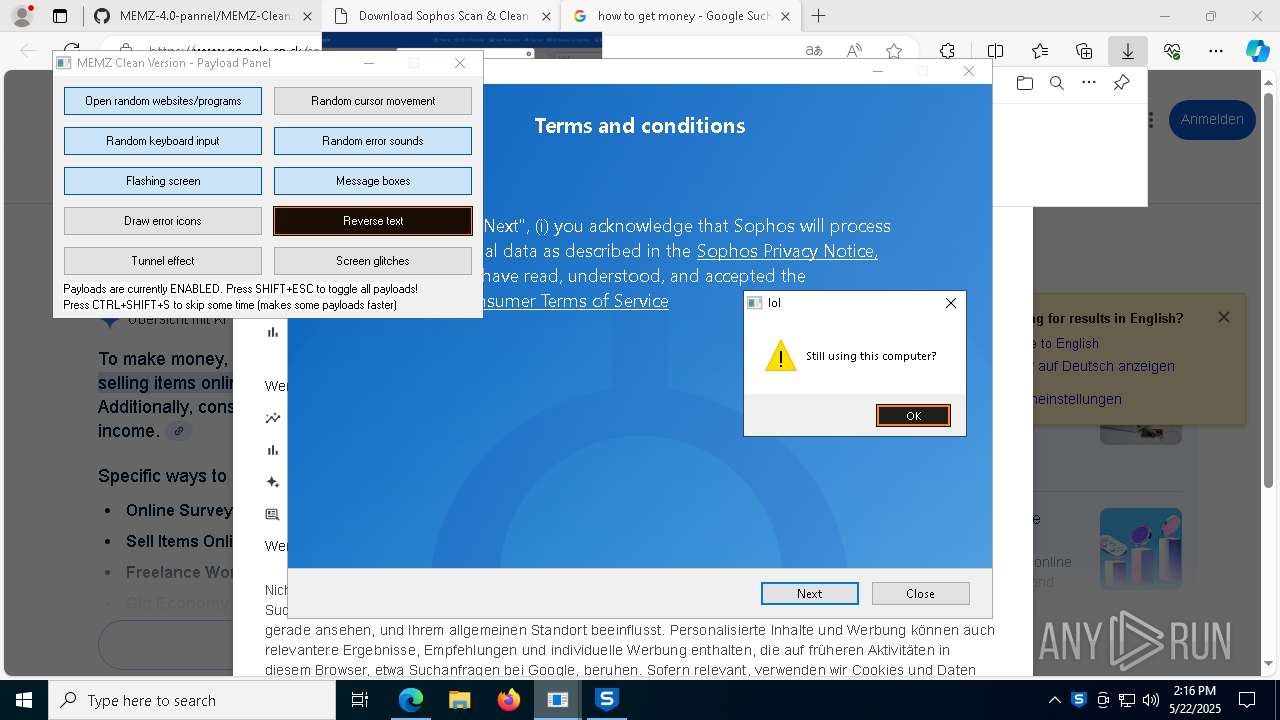
Task: Open the Extensions puzzle-piece icon
Action: click(947, 51)
